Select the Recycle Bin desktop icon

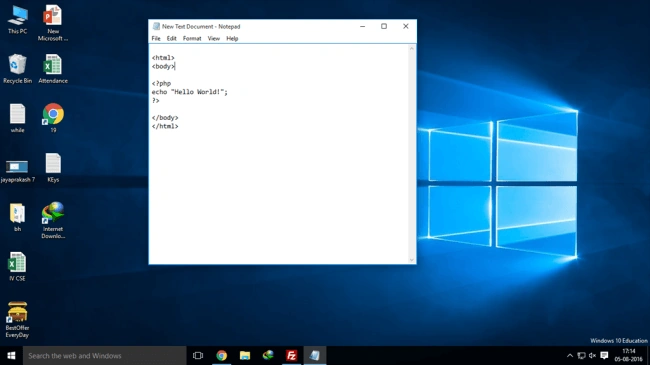point(17,69)
